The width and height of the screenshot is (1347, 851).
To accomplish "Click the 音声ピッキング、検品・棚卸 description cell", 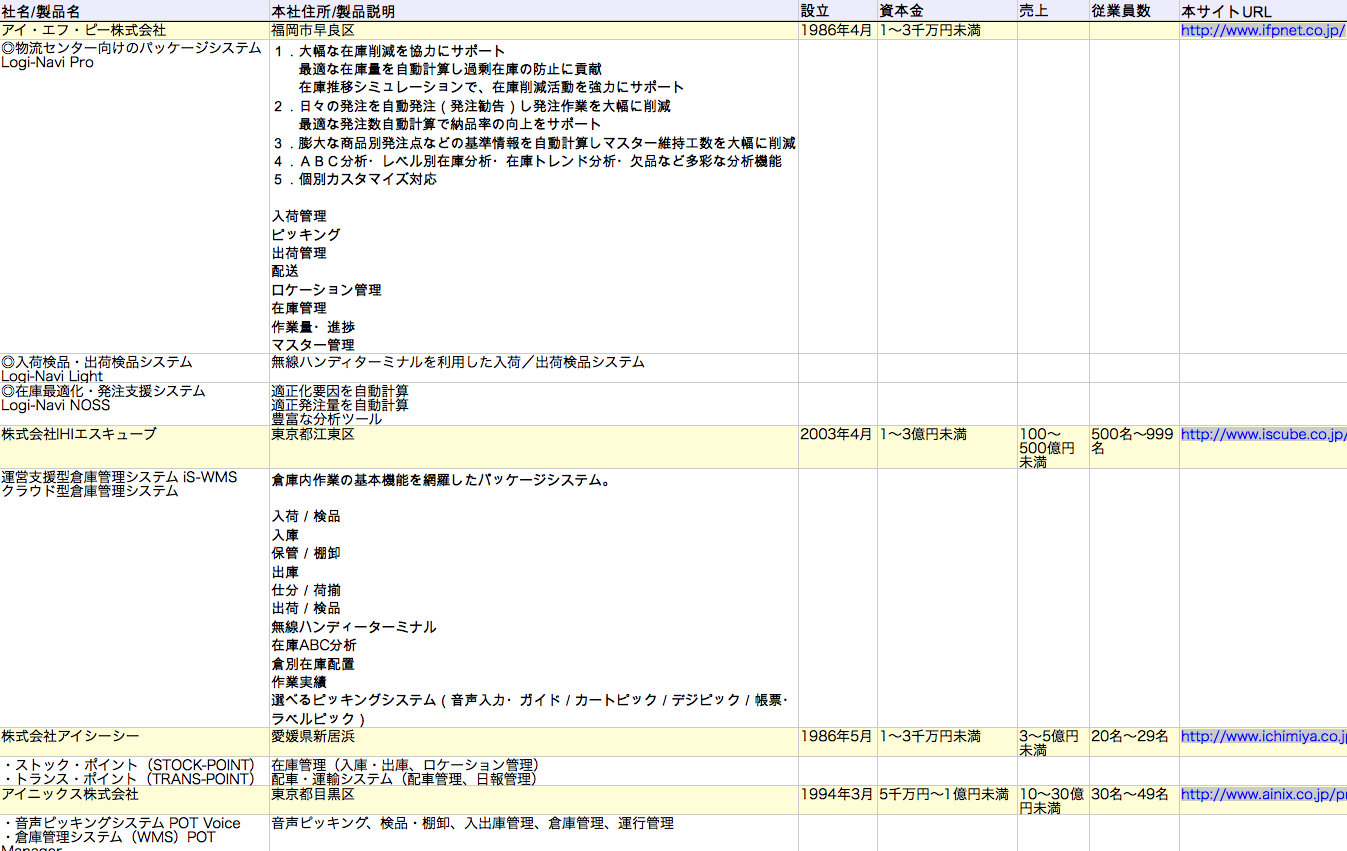I will click(534, 833).
